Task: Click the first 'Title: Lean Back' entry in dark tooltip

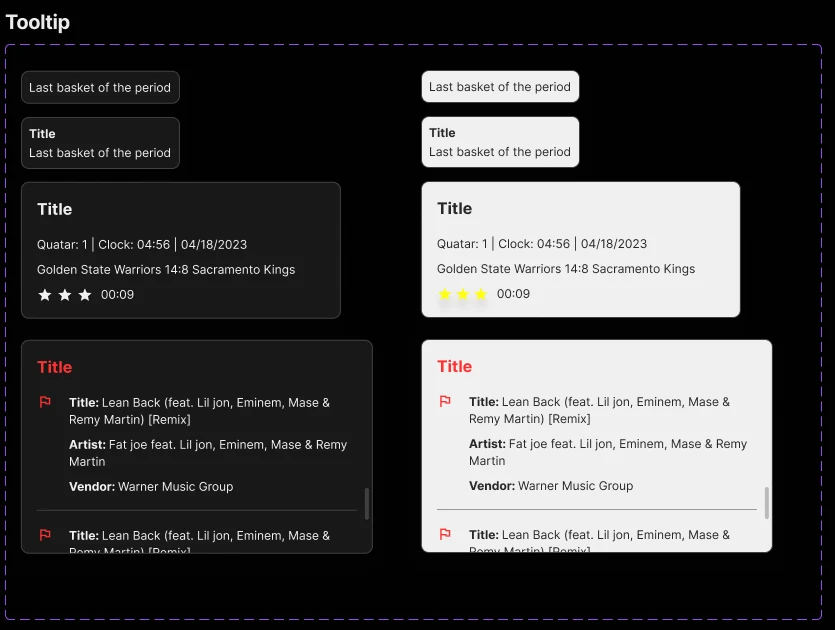Action: coord(199,411)
